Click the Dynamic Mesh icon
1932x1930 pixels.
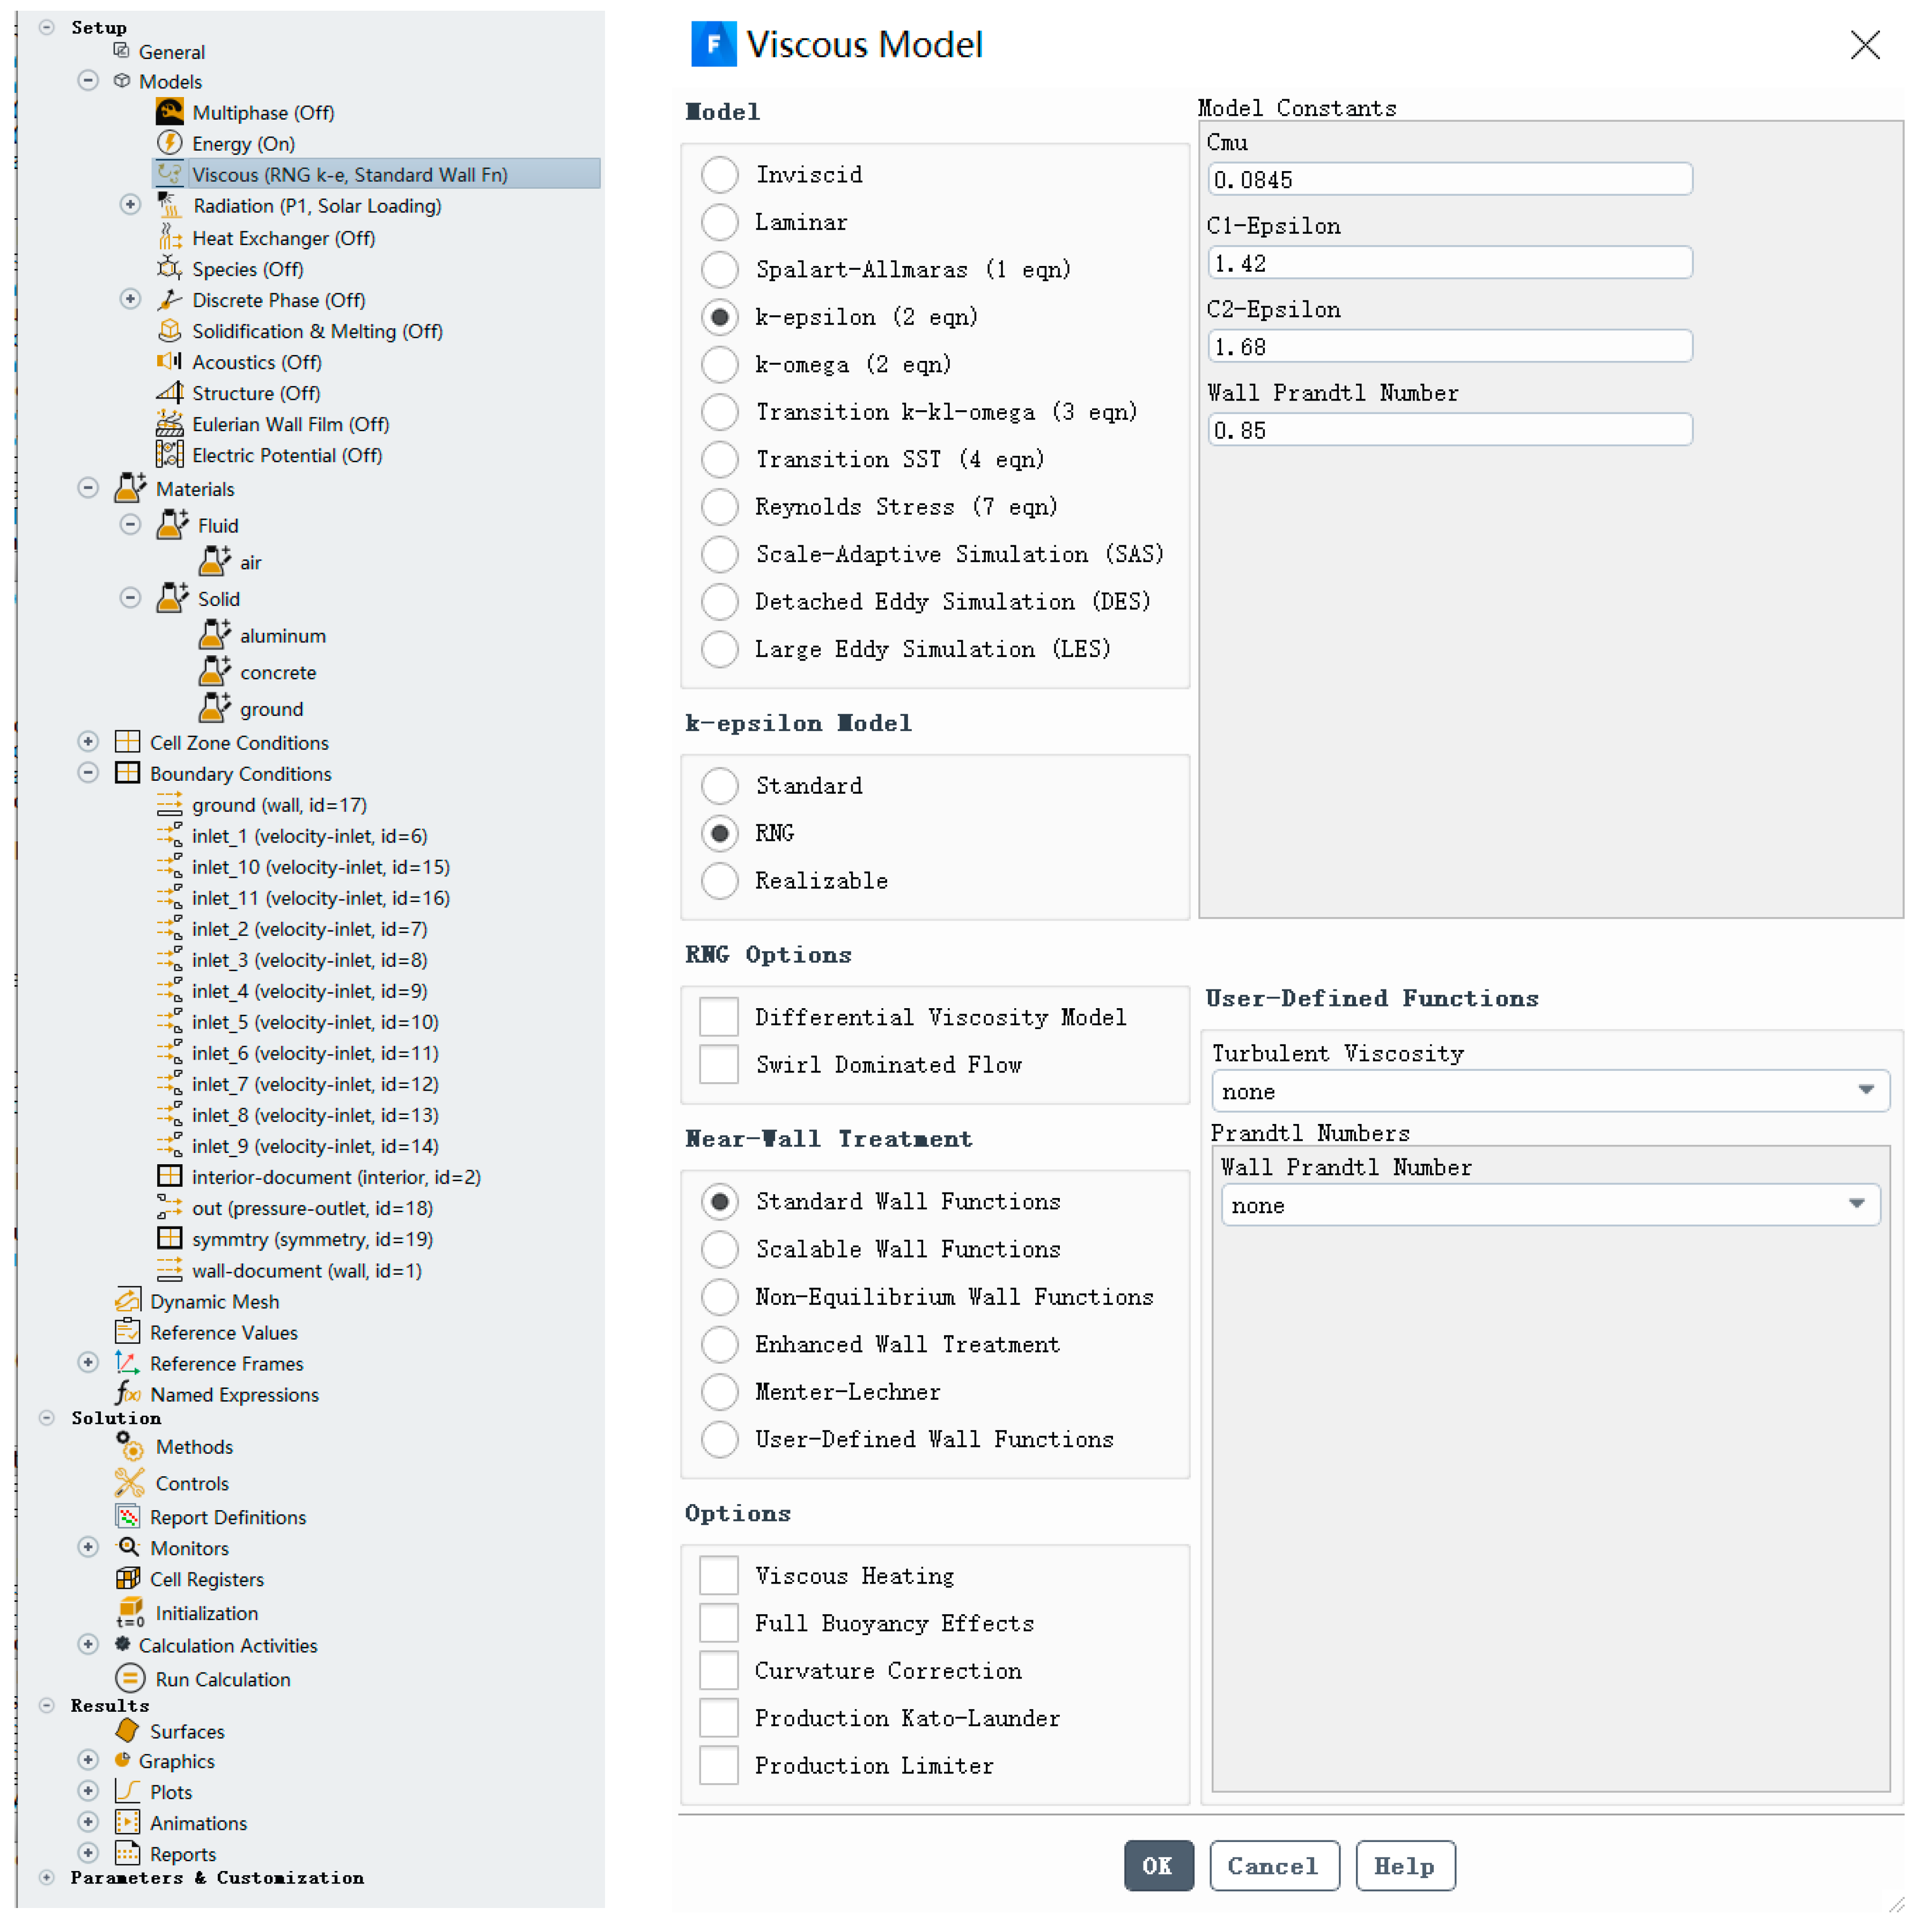tap(127, 1300)
